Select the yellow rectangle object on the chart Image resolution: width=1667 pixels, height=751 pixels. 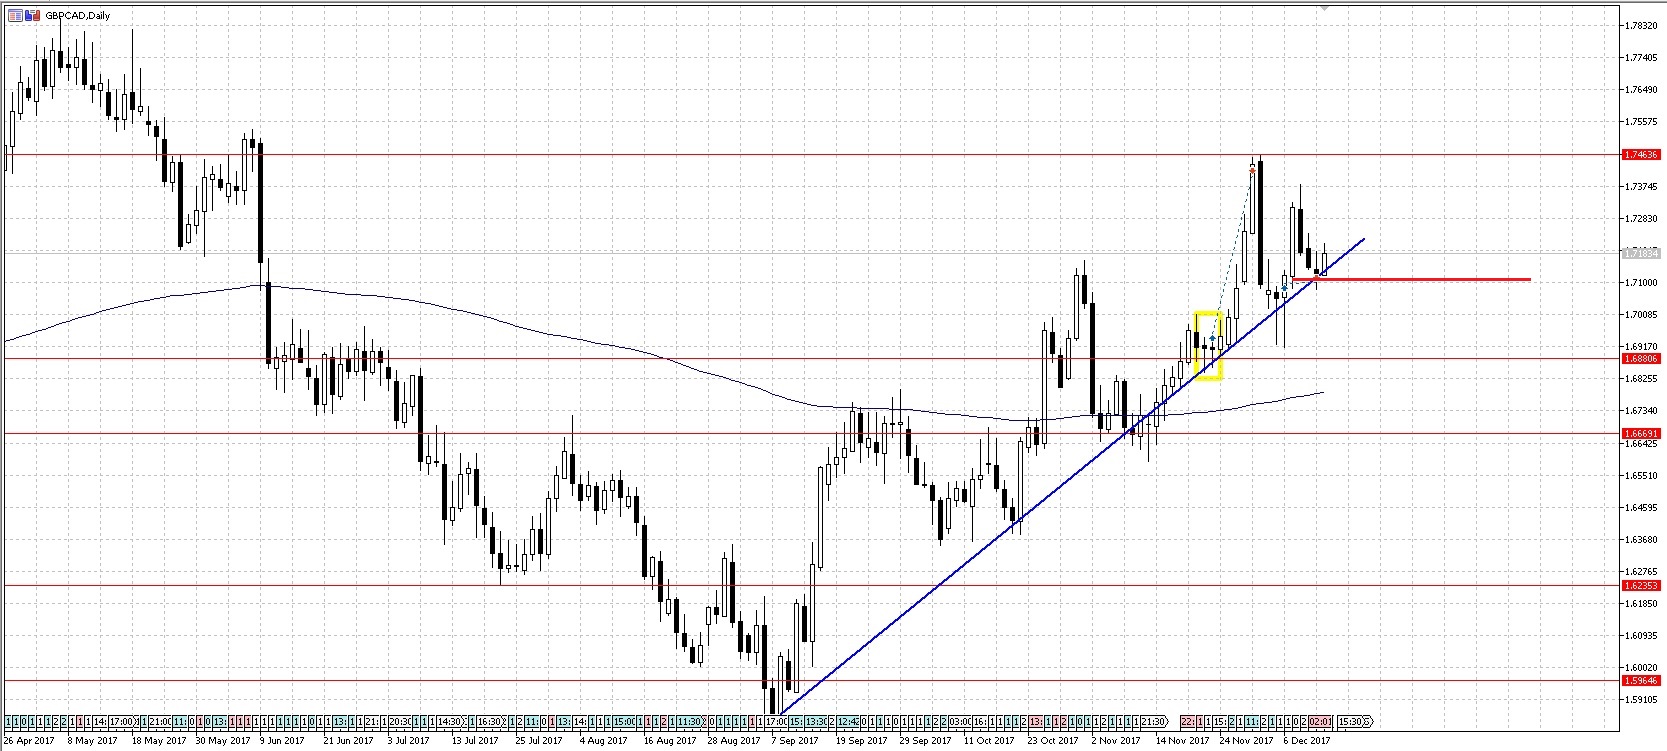1208,346
